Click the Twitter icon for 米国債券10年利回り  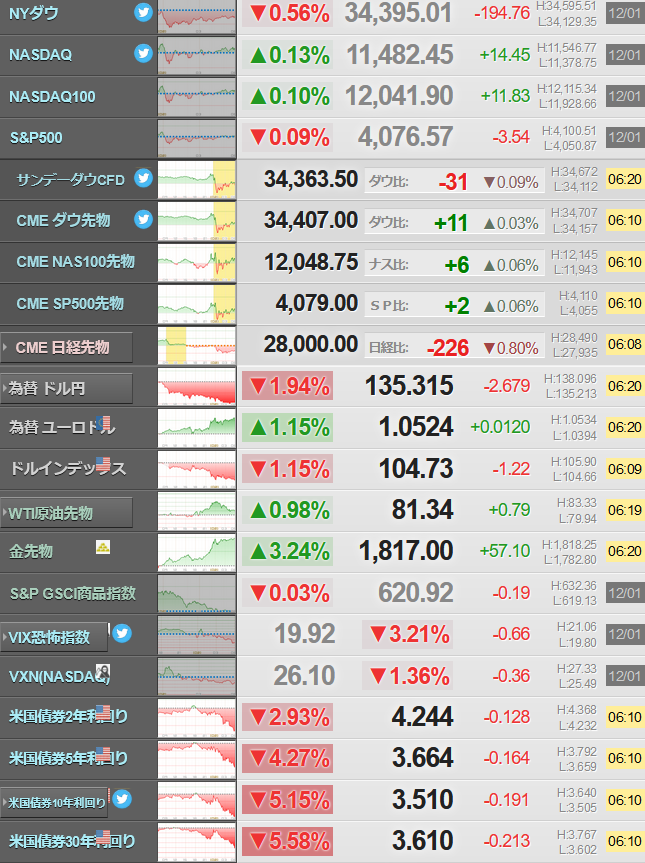[122, 799]
